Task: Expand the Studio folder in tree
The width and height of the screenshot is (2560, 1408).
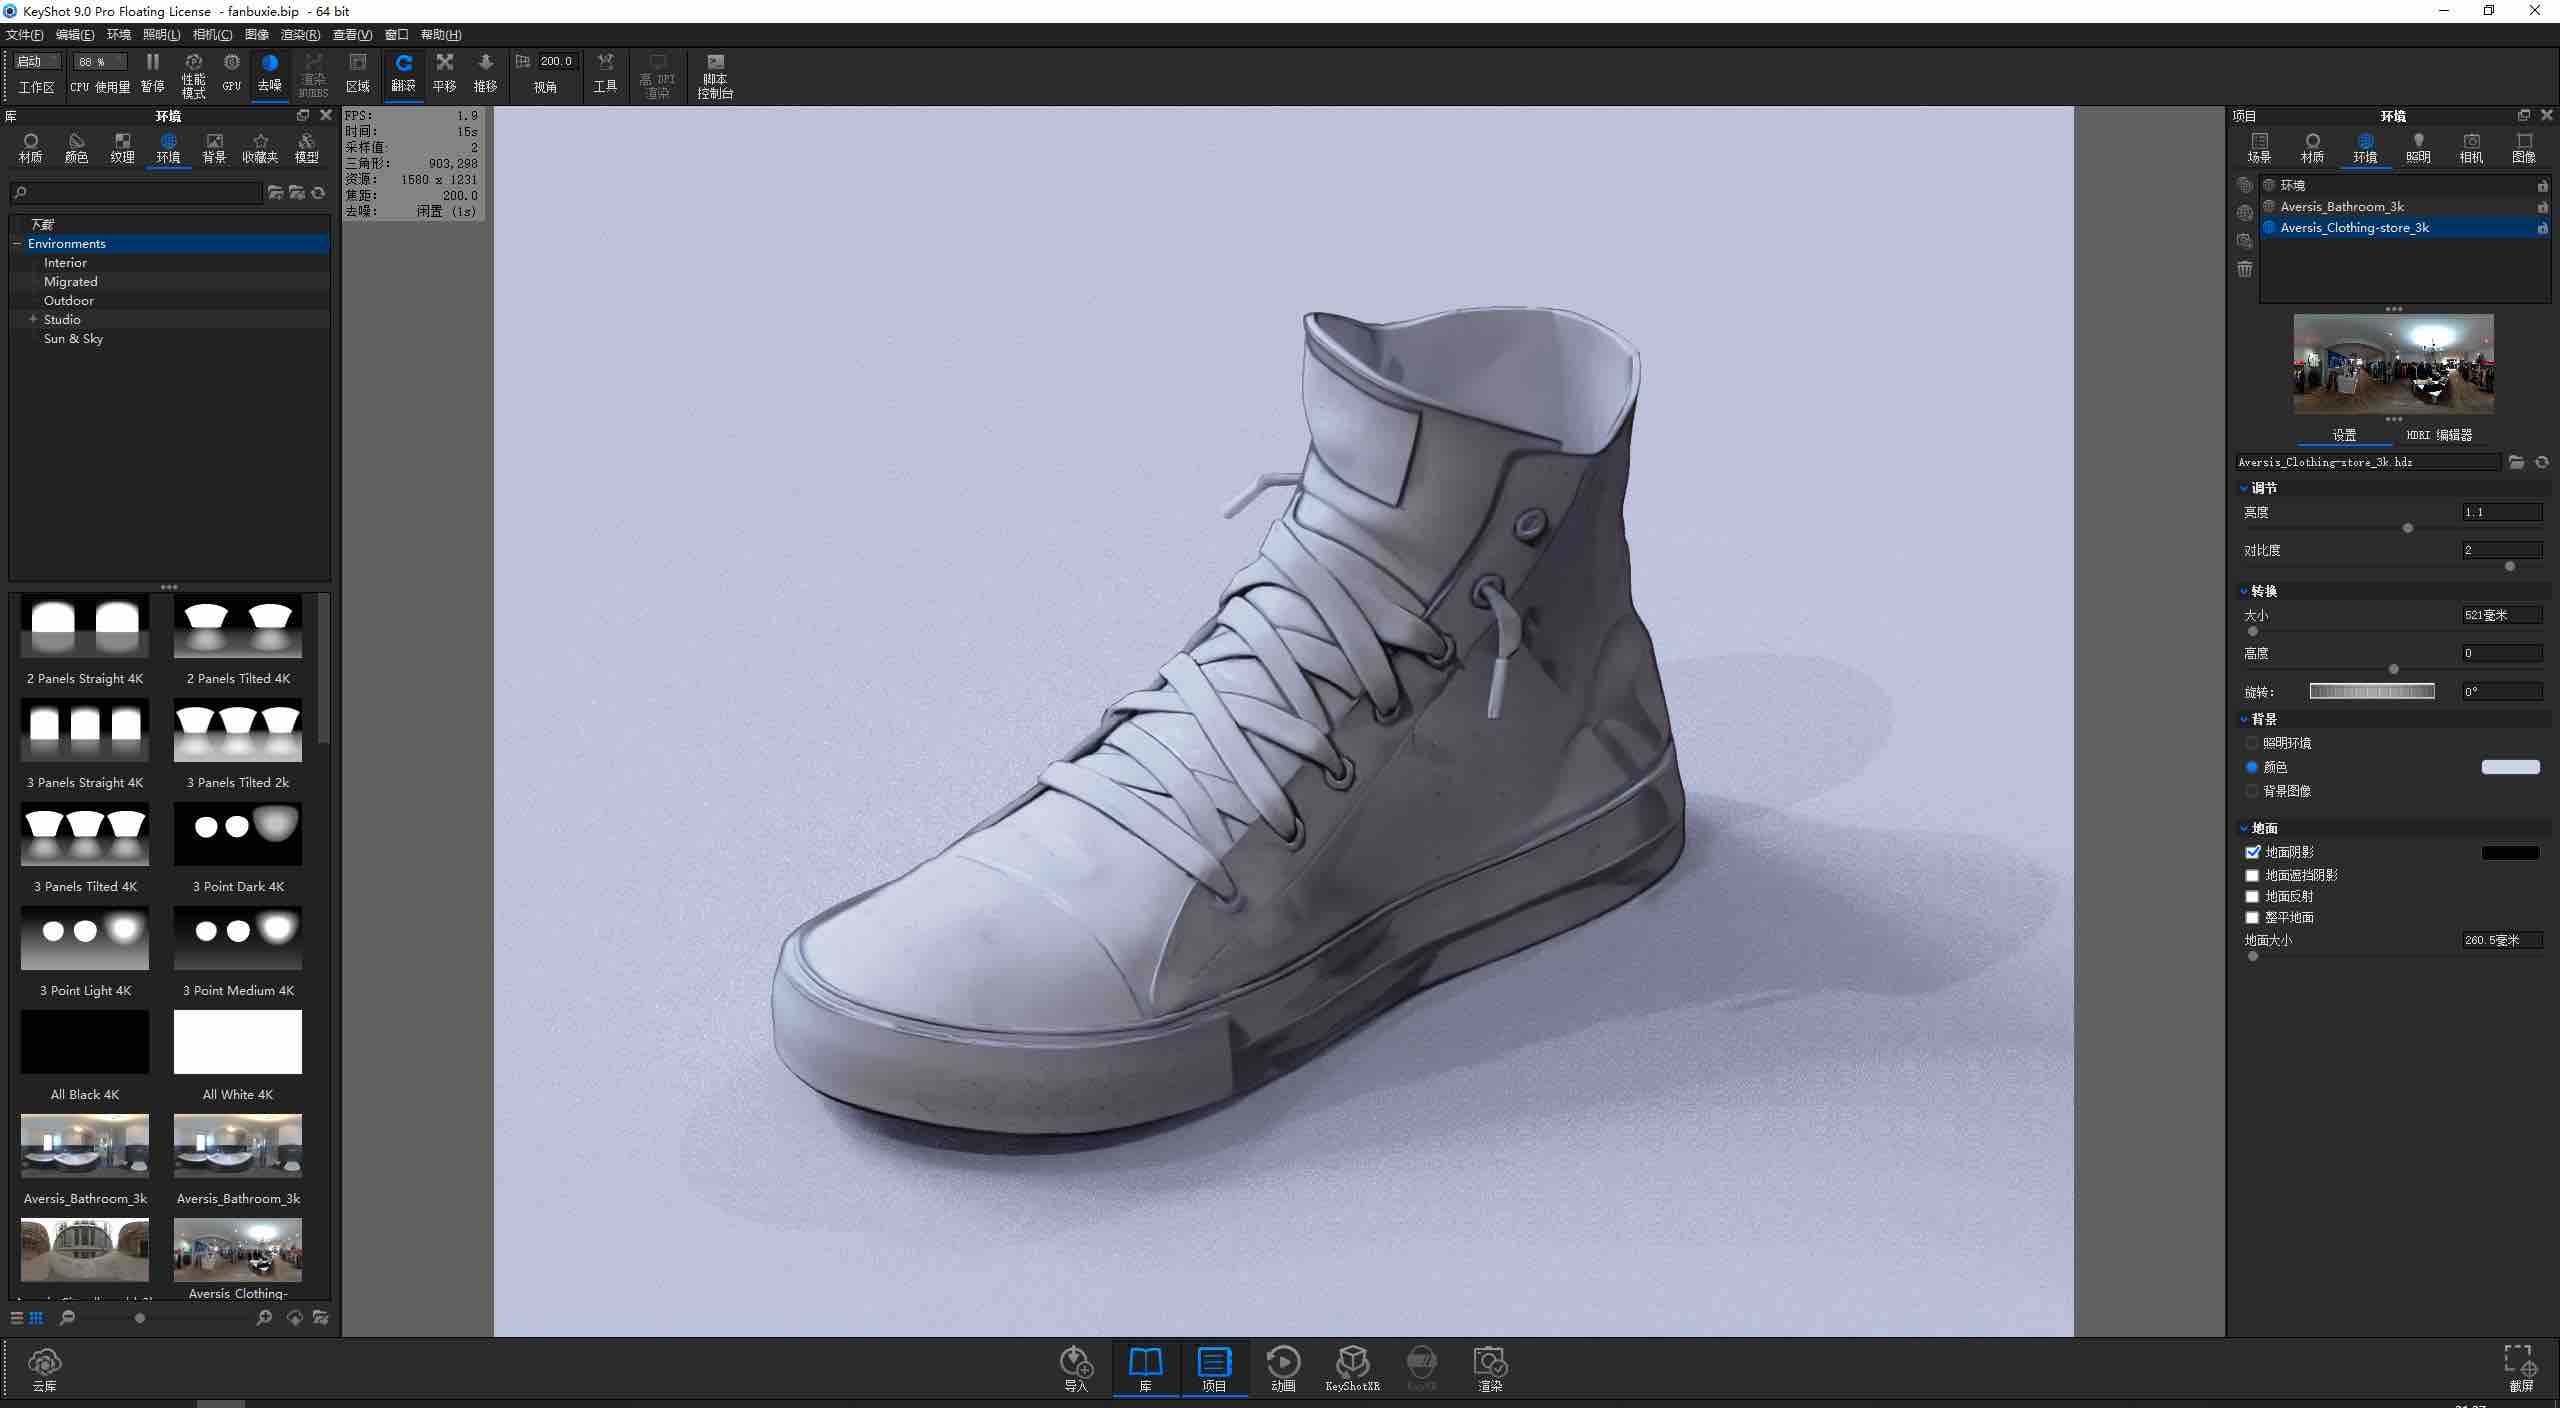Action: tap(33, 319)
